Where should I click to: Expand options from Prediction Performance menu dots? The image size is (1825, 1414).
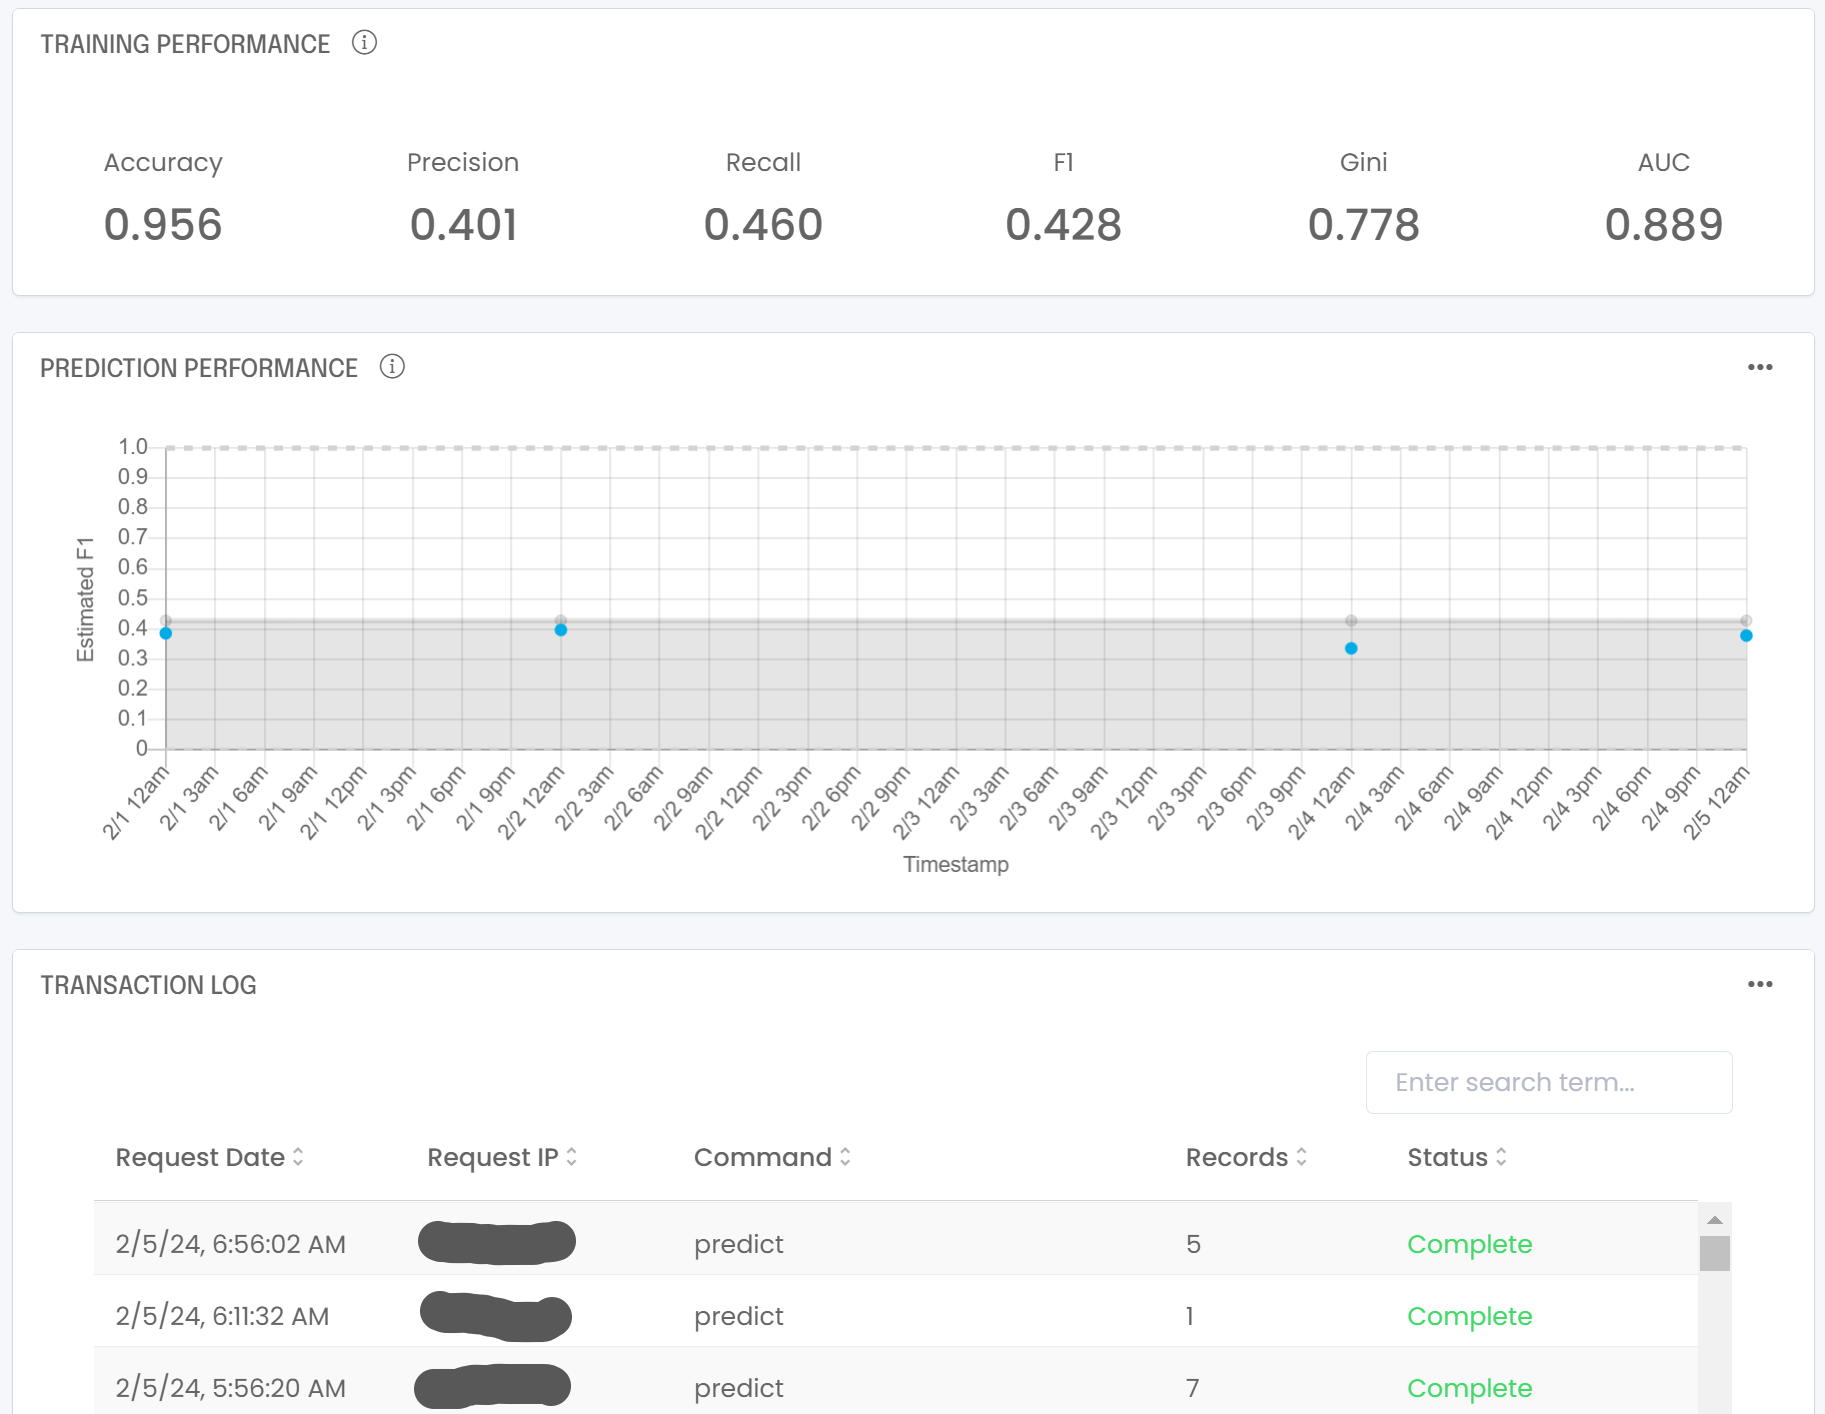pos(1760,368)
